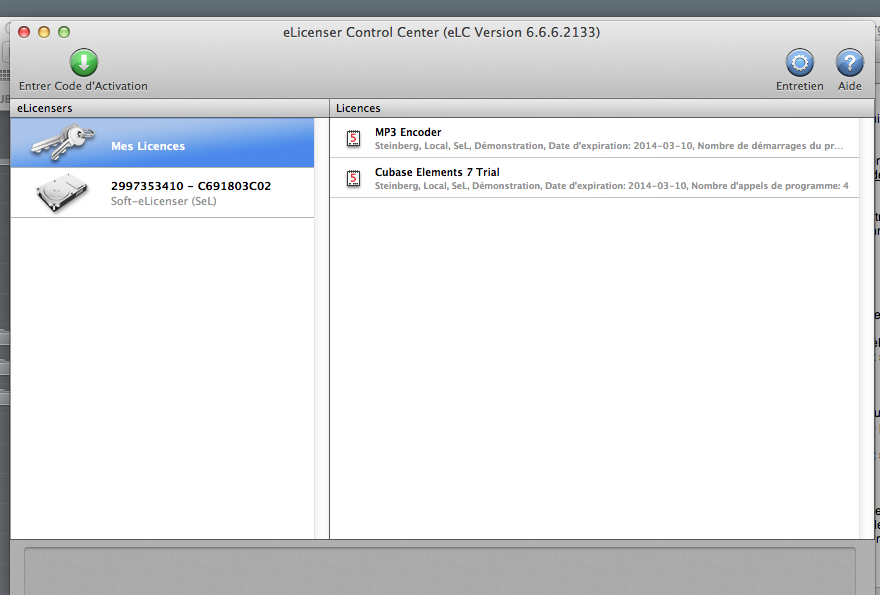Select Mes Licences in eLicensers list
880x595 pixels.
pyautogui.click(x=162, y=143)
